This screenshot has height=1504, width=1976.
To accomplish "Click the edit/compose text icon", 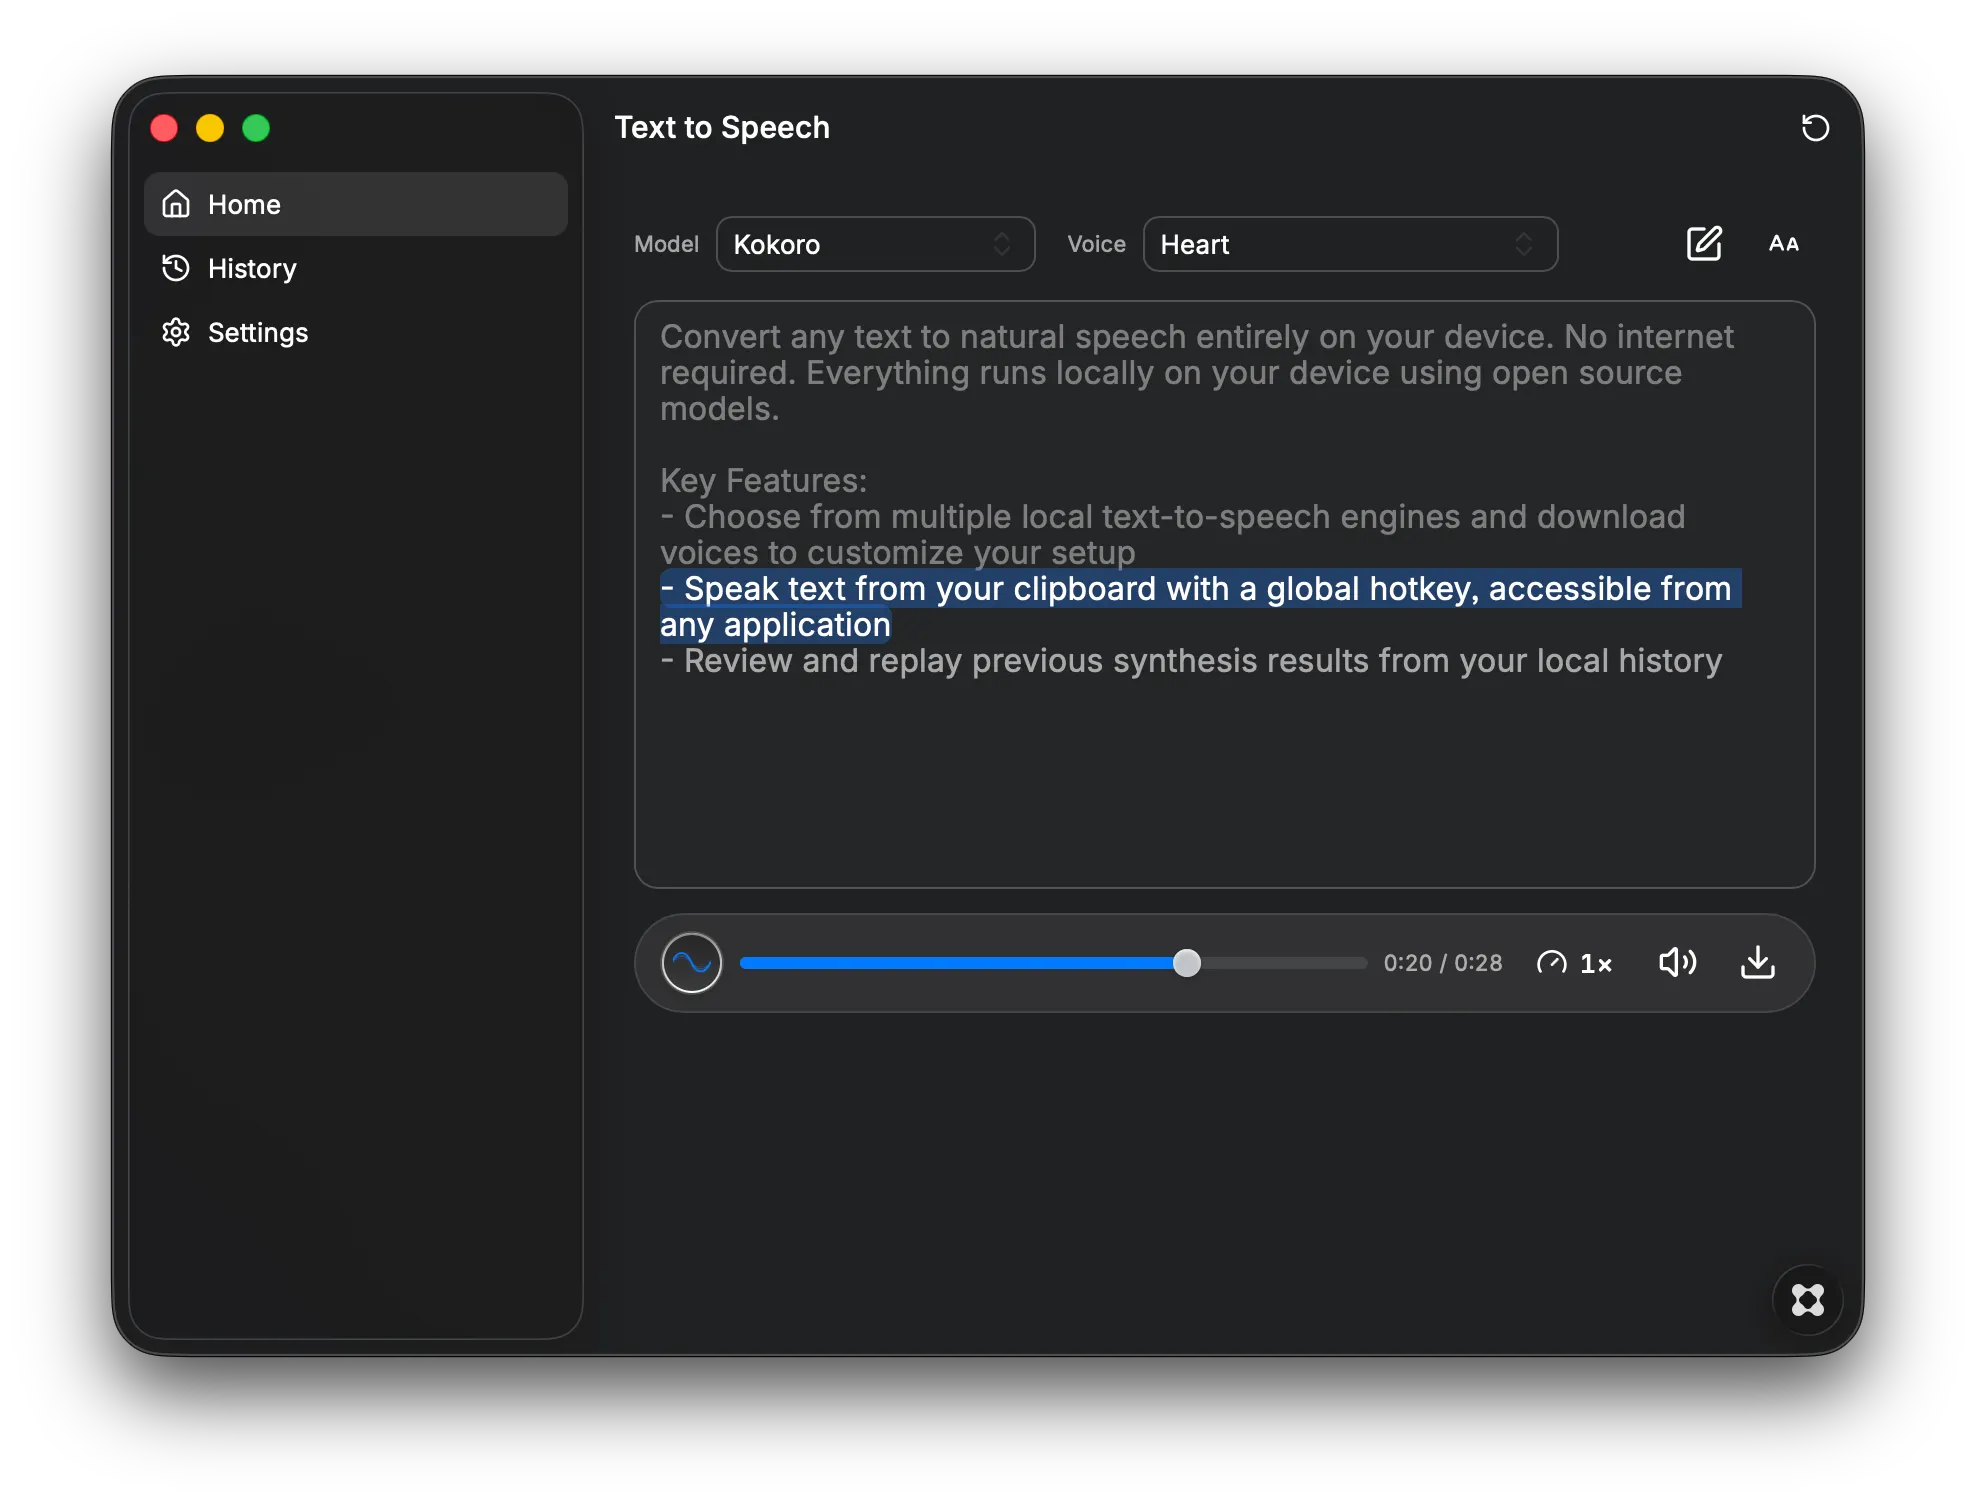I will pyautogui.click(x=1704, y=244).
